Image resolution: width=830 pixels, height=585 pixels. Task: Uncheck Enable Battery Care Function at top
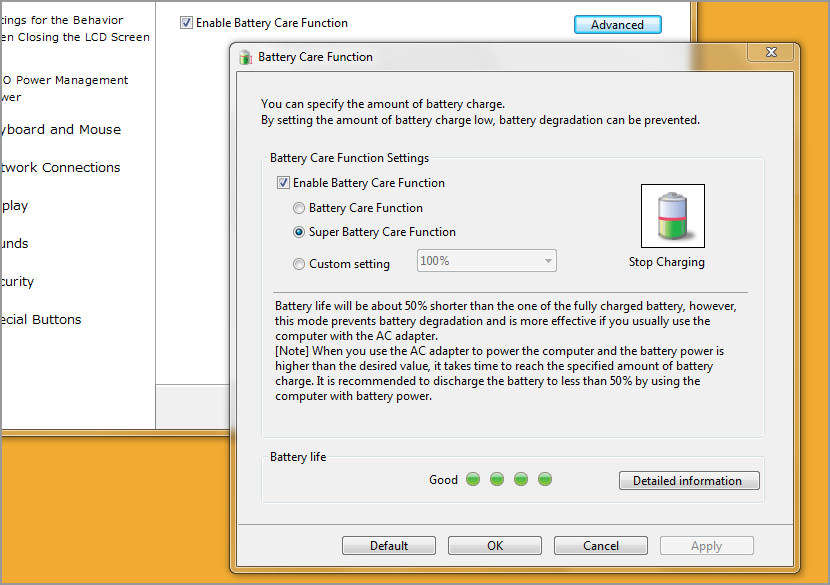[189, 22]
